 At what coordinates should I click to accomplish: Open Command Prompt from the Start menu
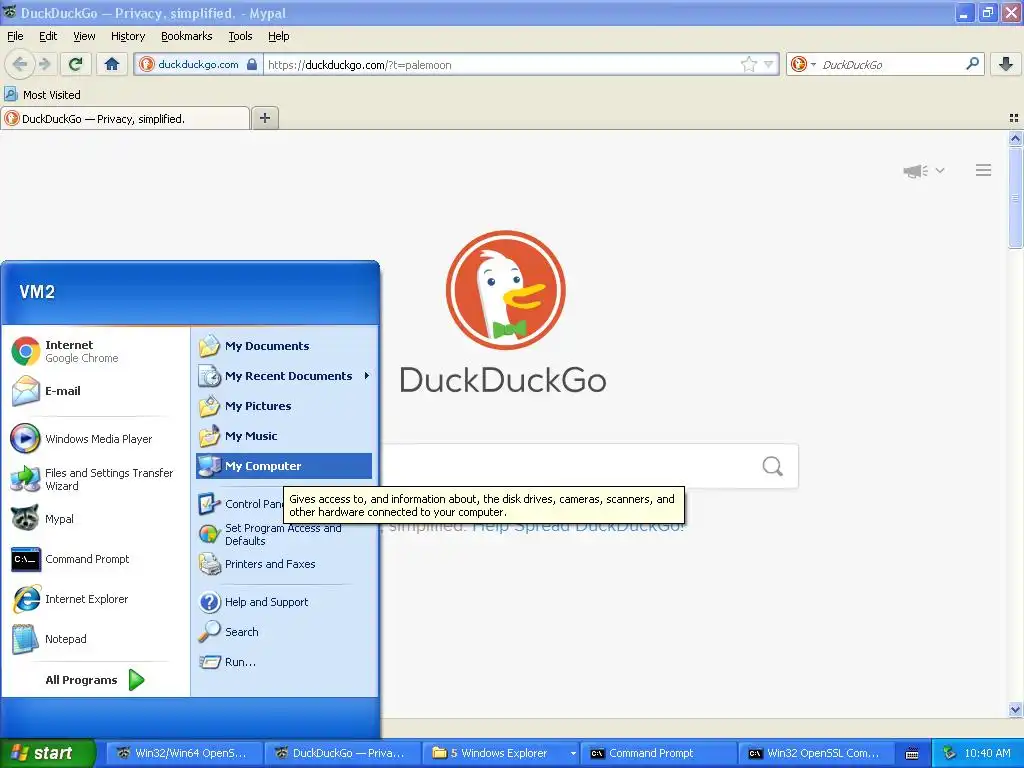(x=95, y=559)
